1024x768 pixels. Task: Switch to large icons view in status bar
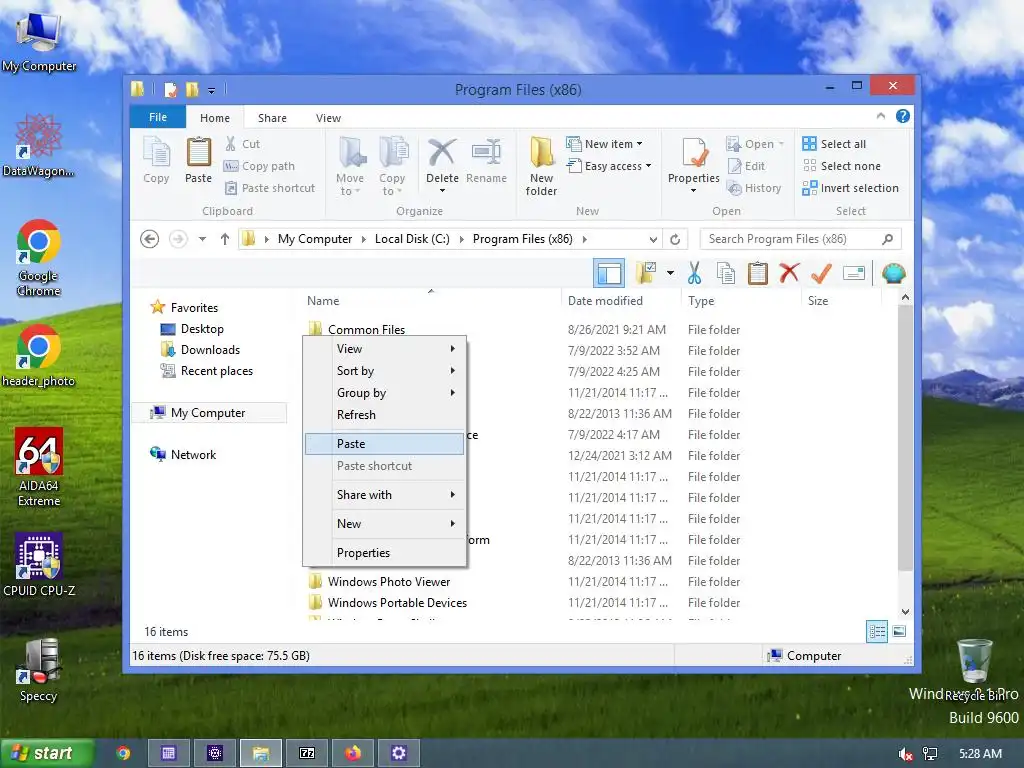tap(899, 632)
